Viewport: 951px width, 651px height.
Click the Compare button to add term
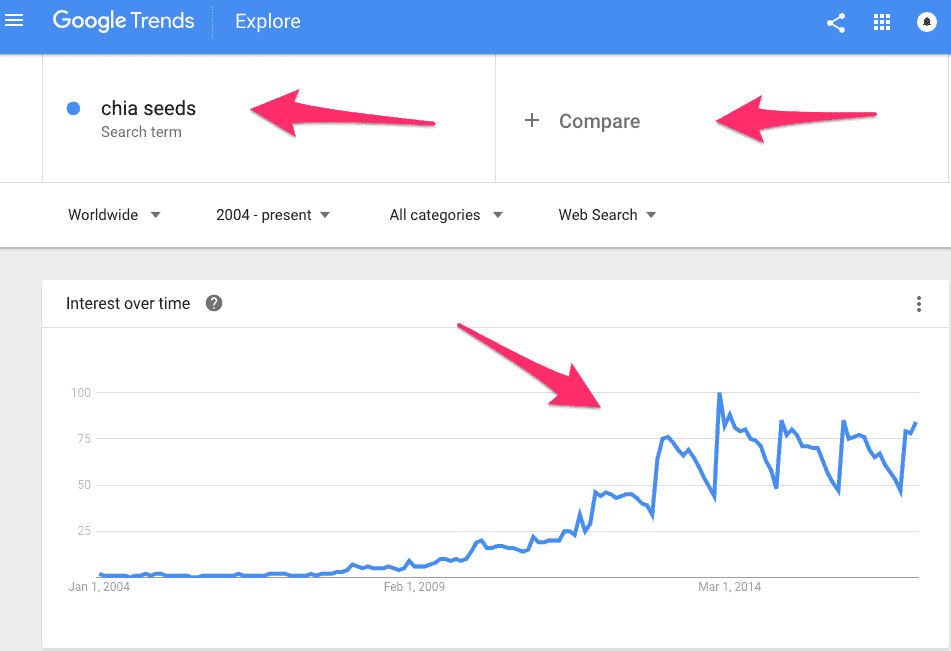[x=599, y=121]
